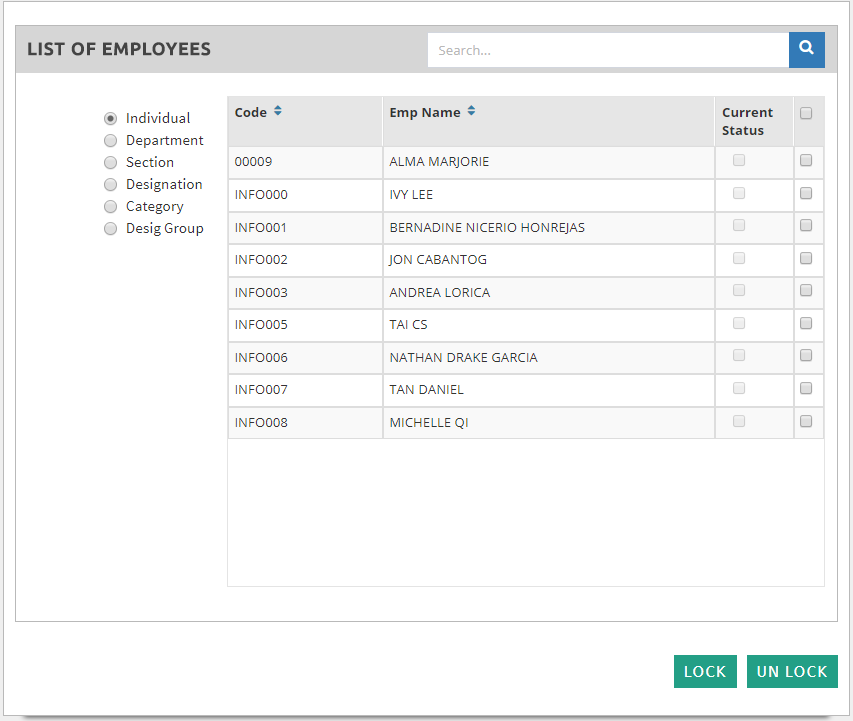Toggle the select-all header checkbox
The image size is (853, 721).
806,113
